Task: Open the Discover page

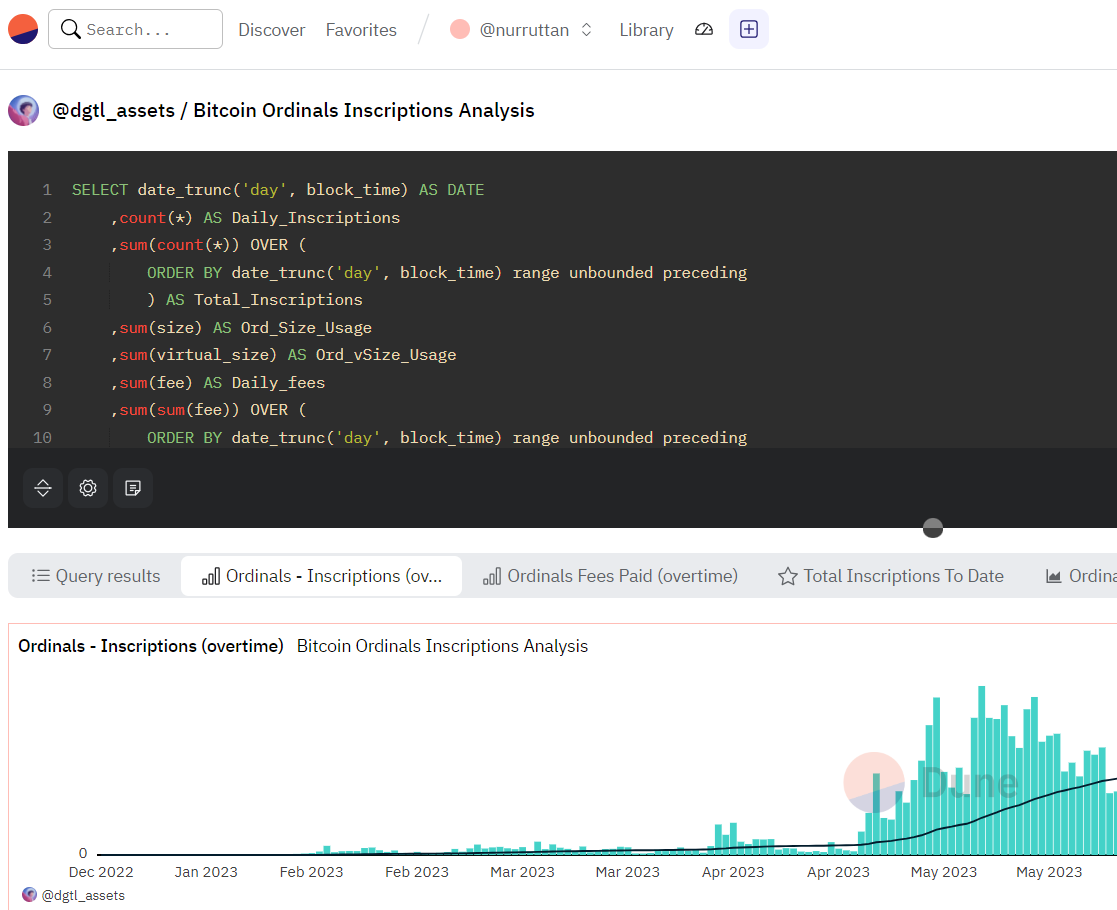Action: coord(271,30)
